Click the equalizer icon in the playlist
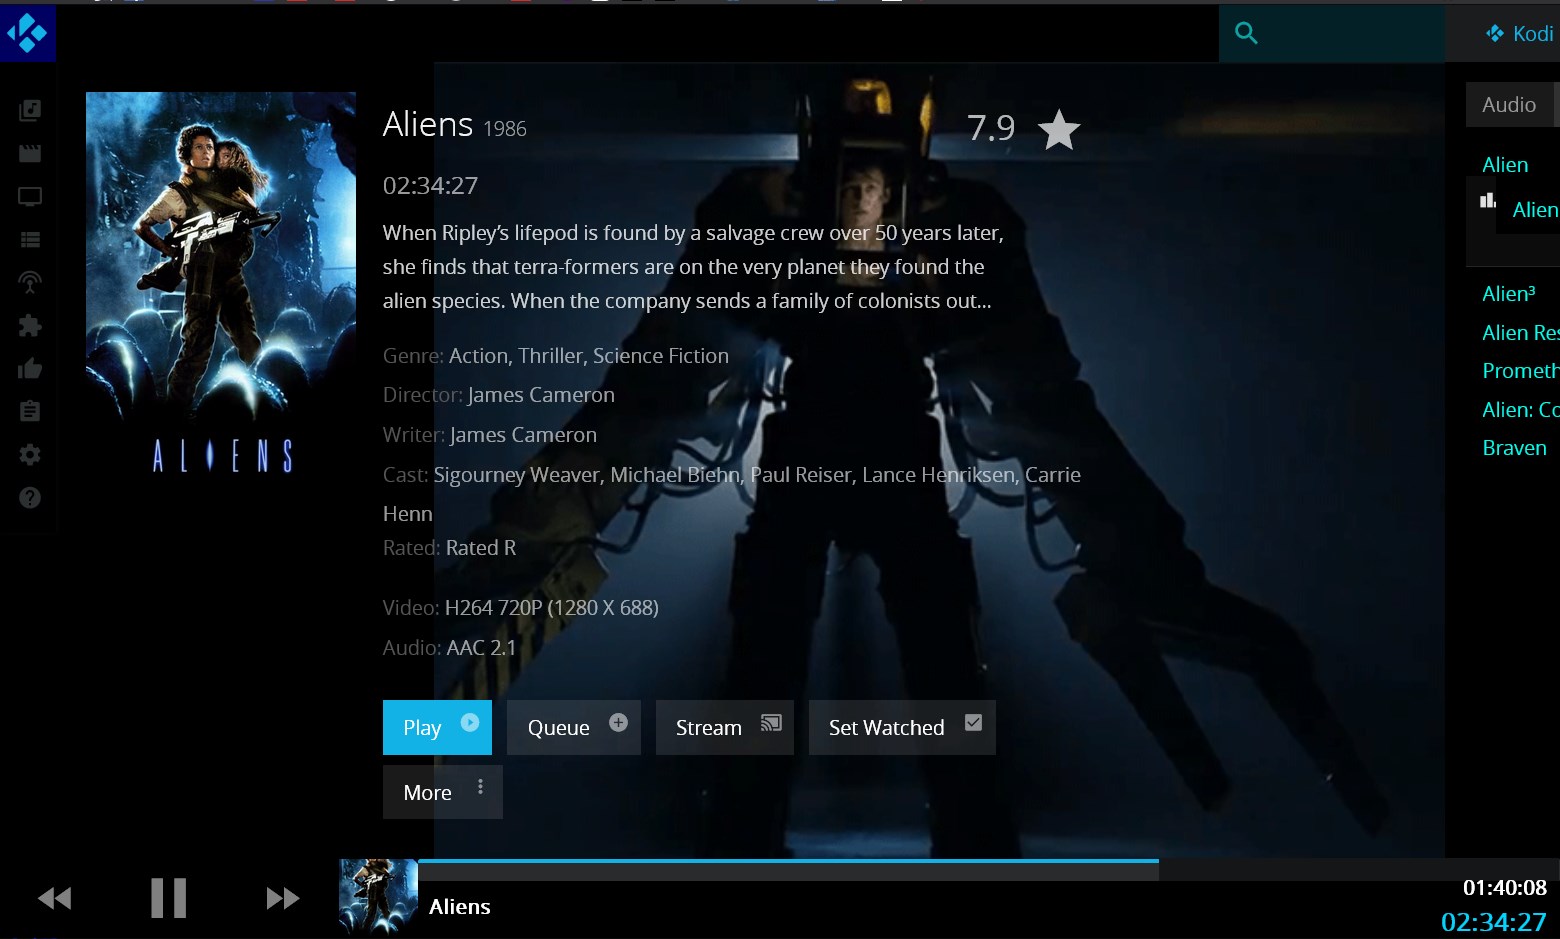The height and width of the screenshot is (939, 1560). click(x=1488, y=200)
